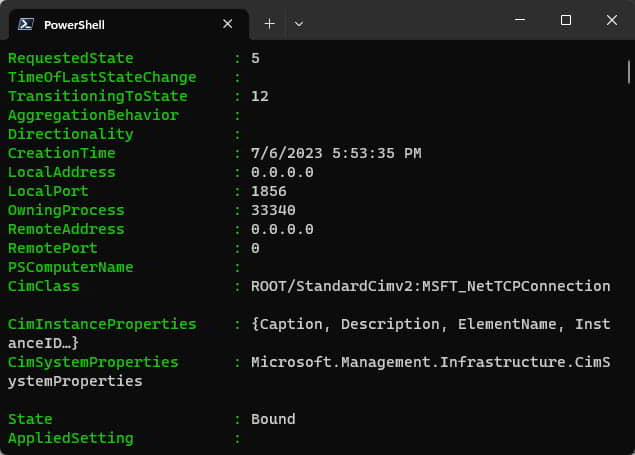
Task: Click the OwningProcess value 33340
Action: [x=273, y=210]
